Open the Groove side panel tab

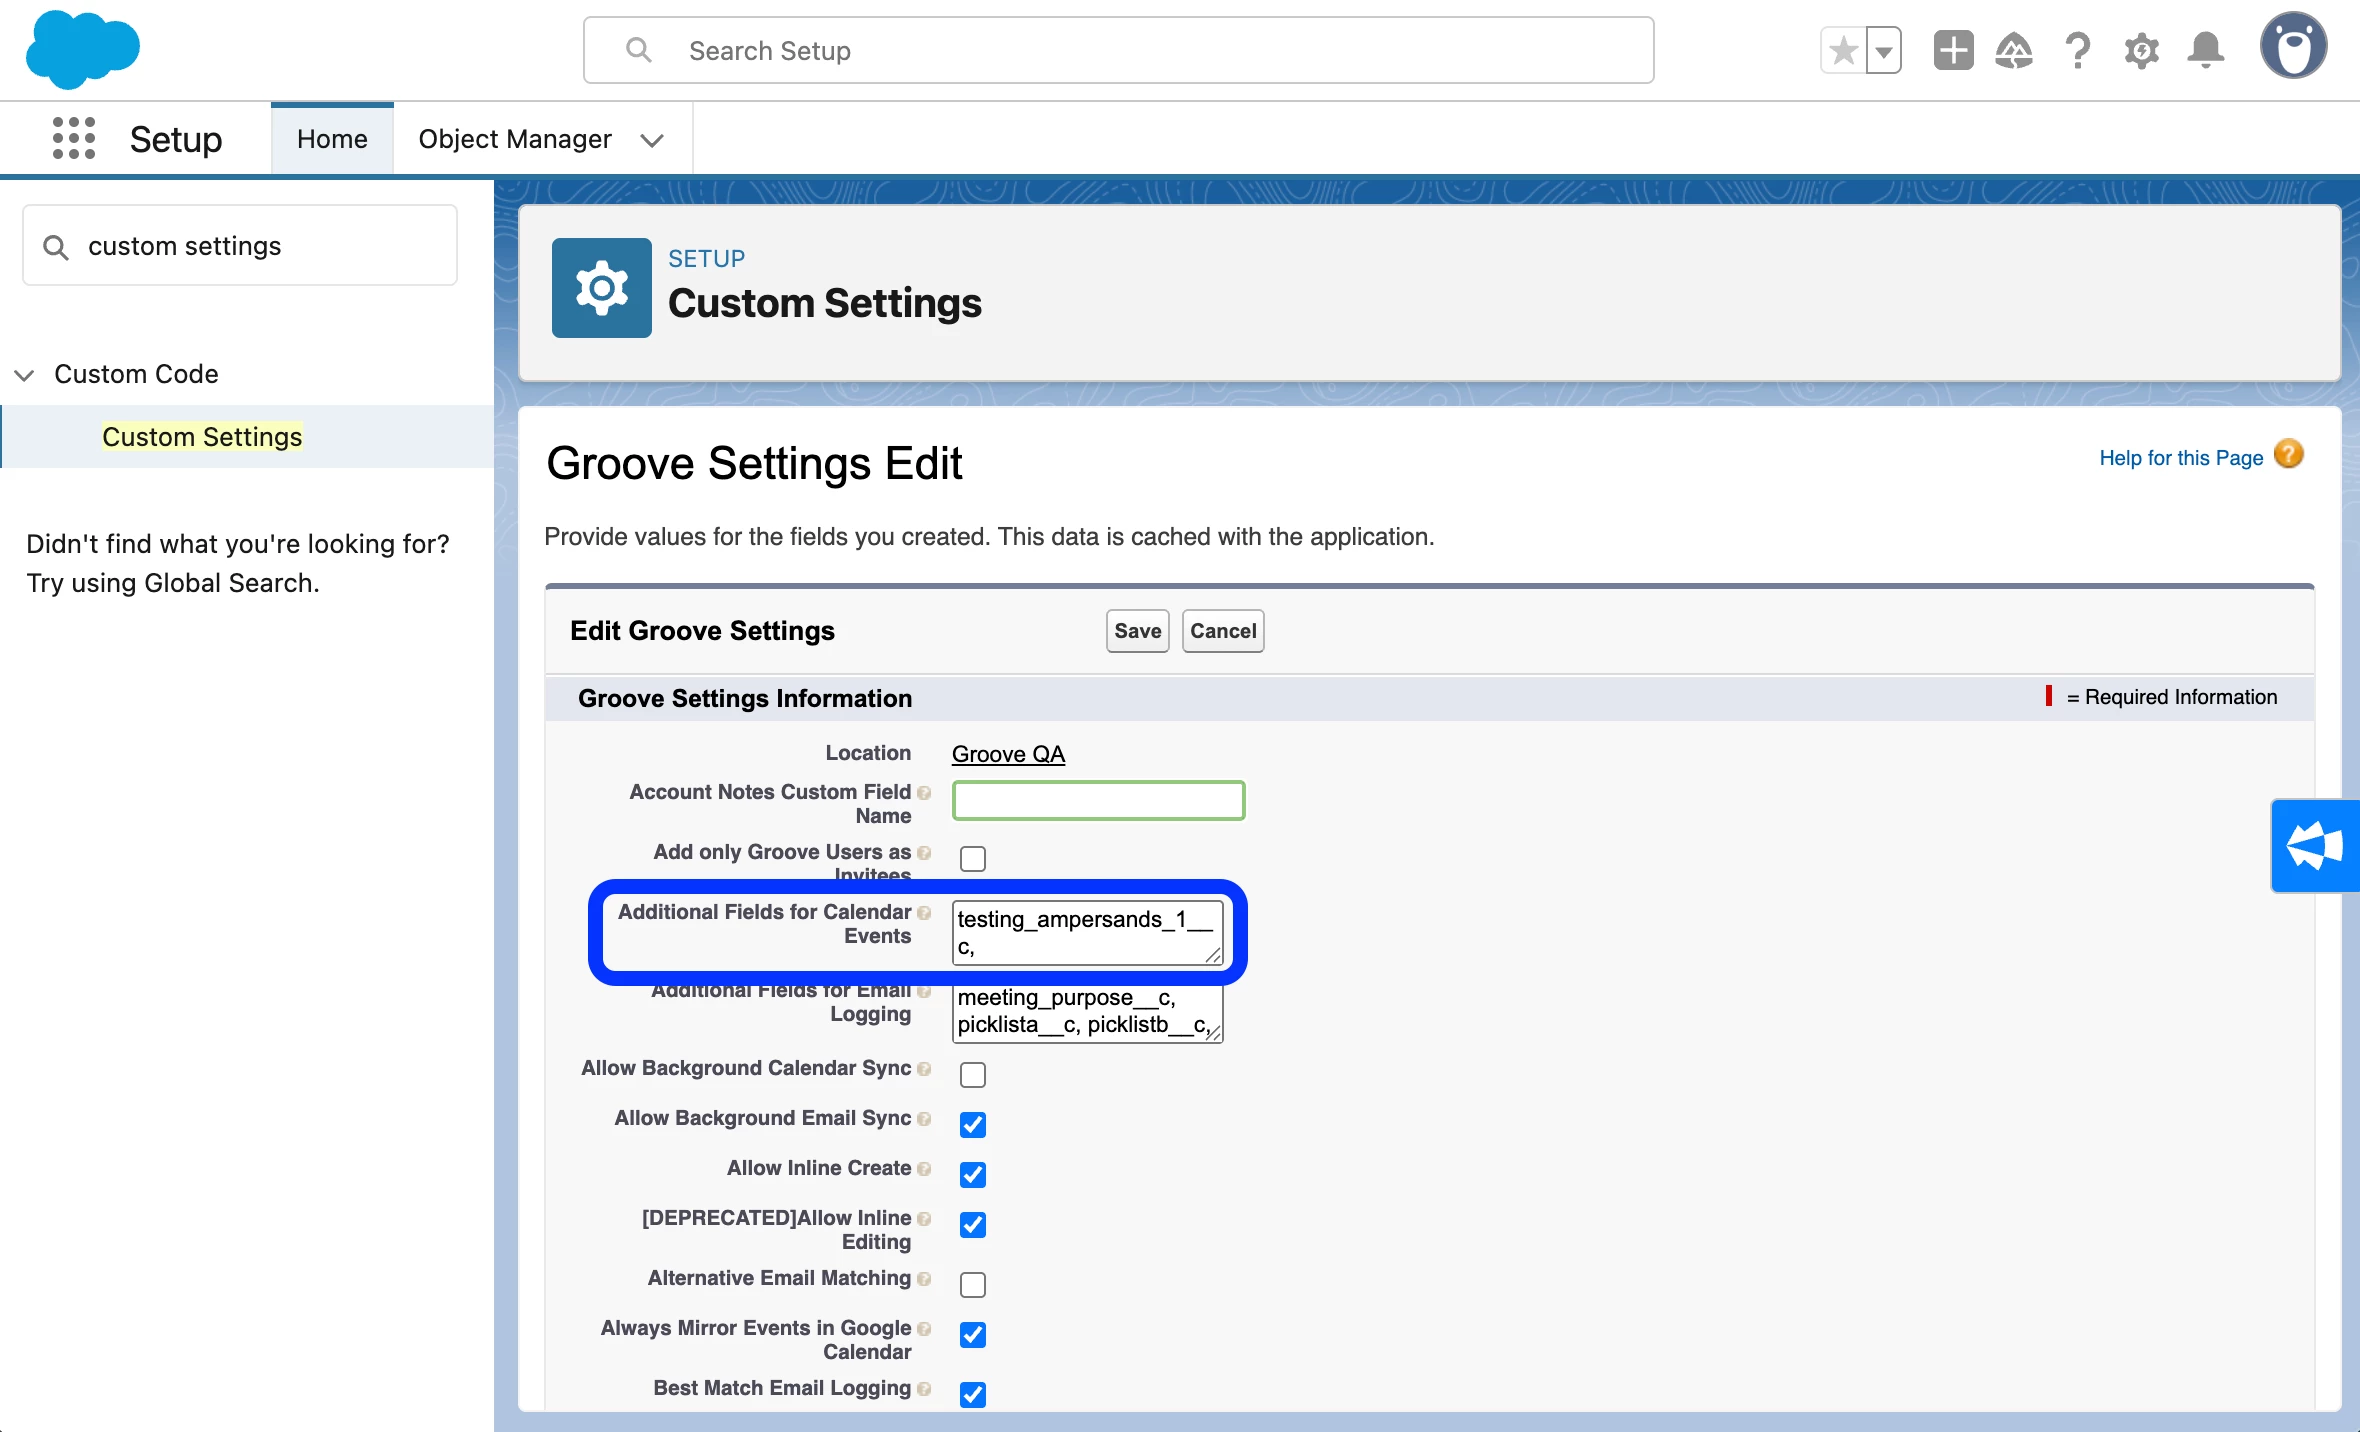tap(2315, 846)
